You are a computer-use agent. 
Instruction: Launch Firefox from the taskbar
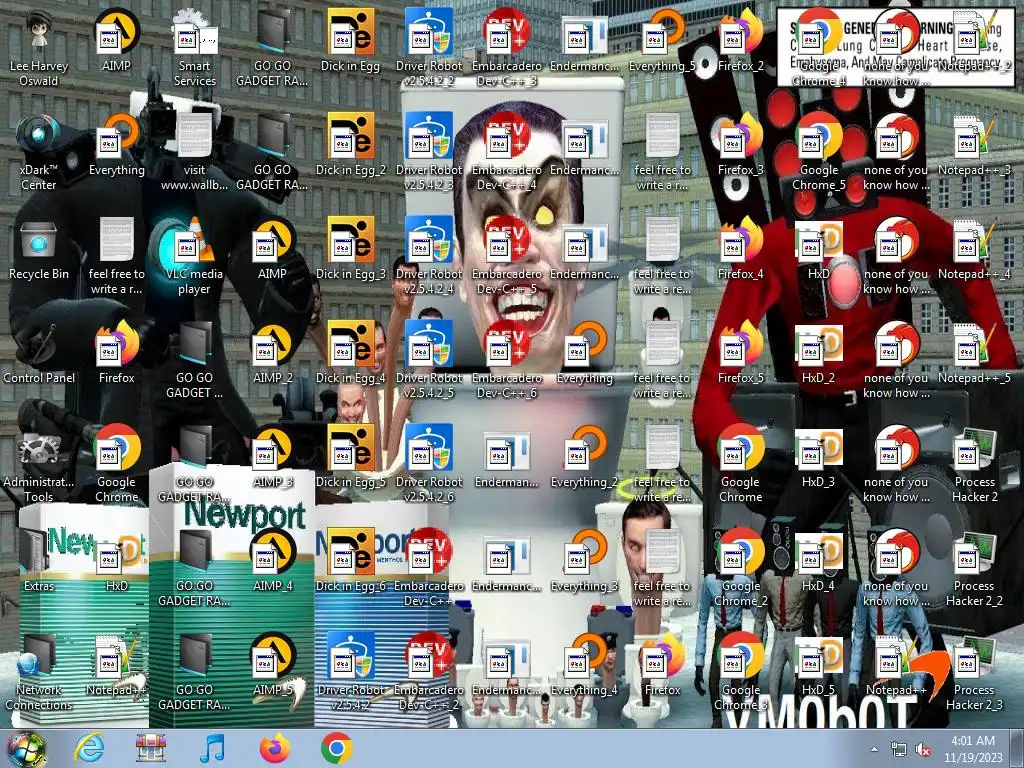click(x=274, y=749)
